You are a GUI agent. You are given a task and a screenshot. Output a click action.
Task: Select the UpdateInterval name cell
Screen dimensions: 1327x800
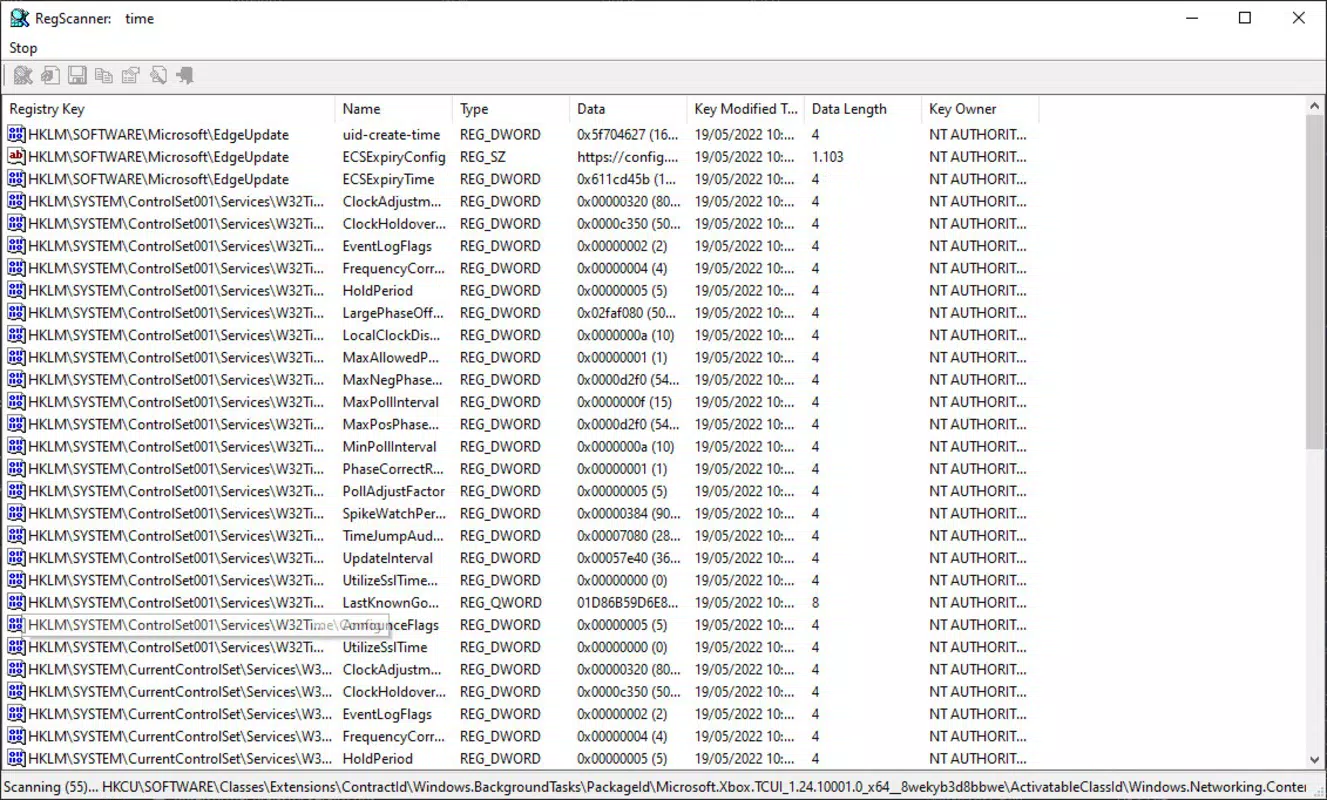tap(388, 558)
